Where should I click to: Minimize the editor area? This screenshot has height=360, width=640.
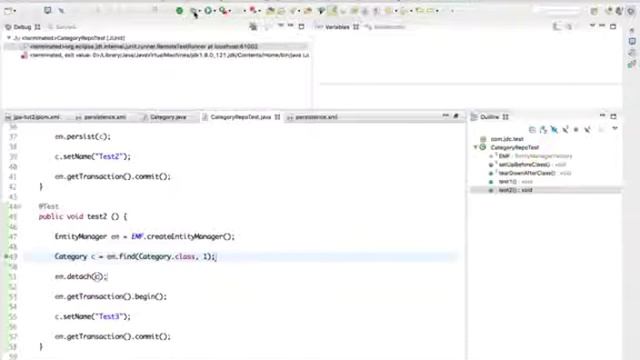click(x=445, y=116)
